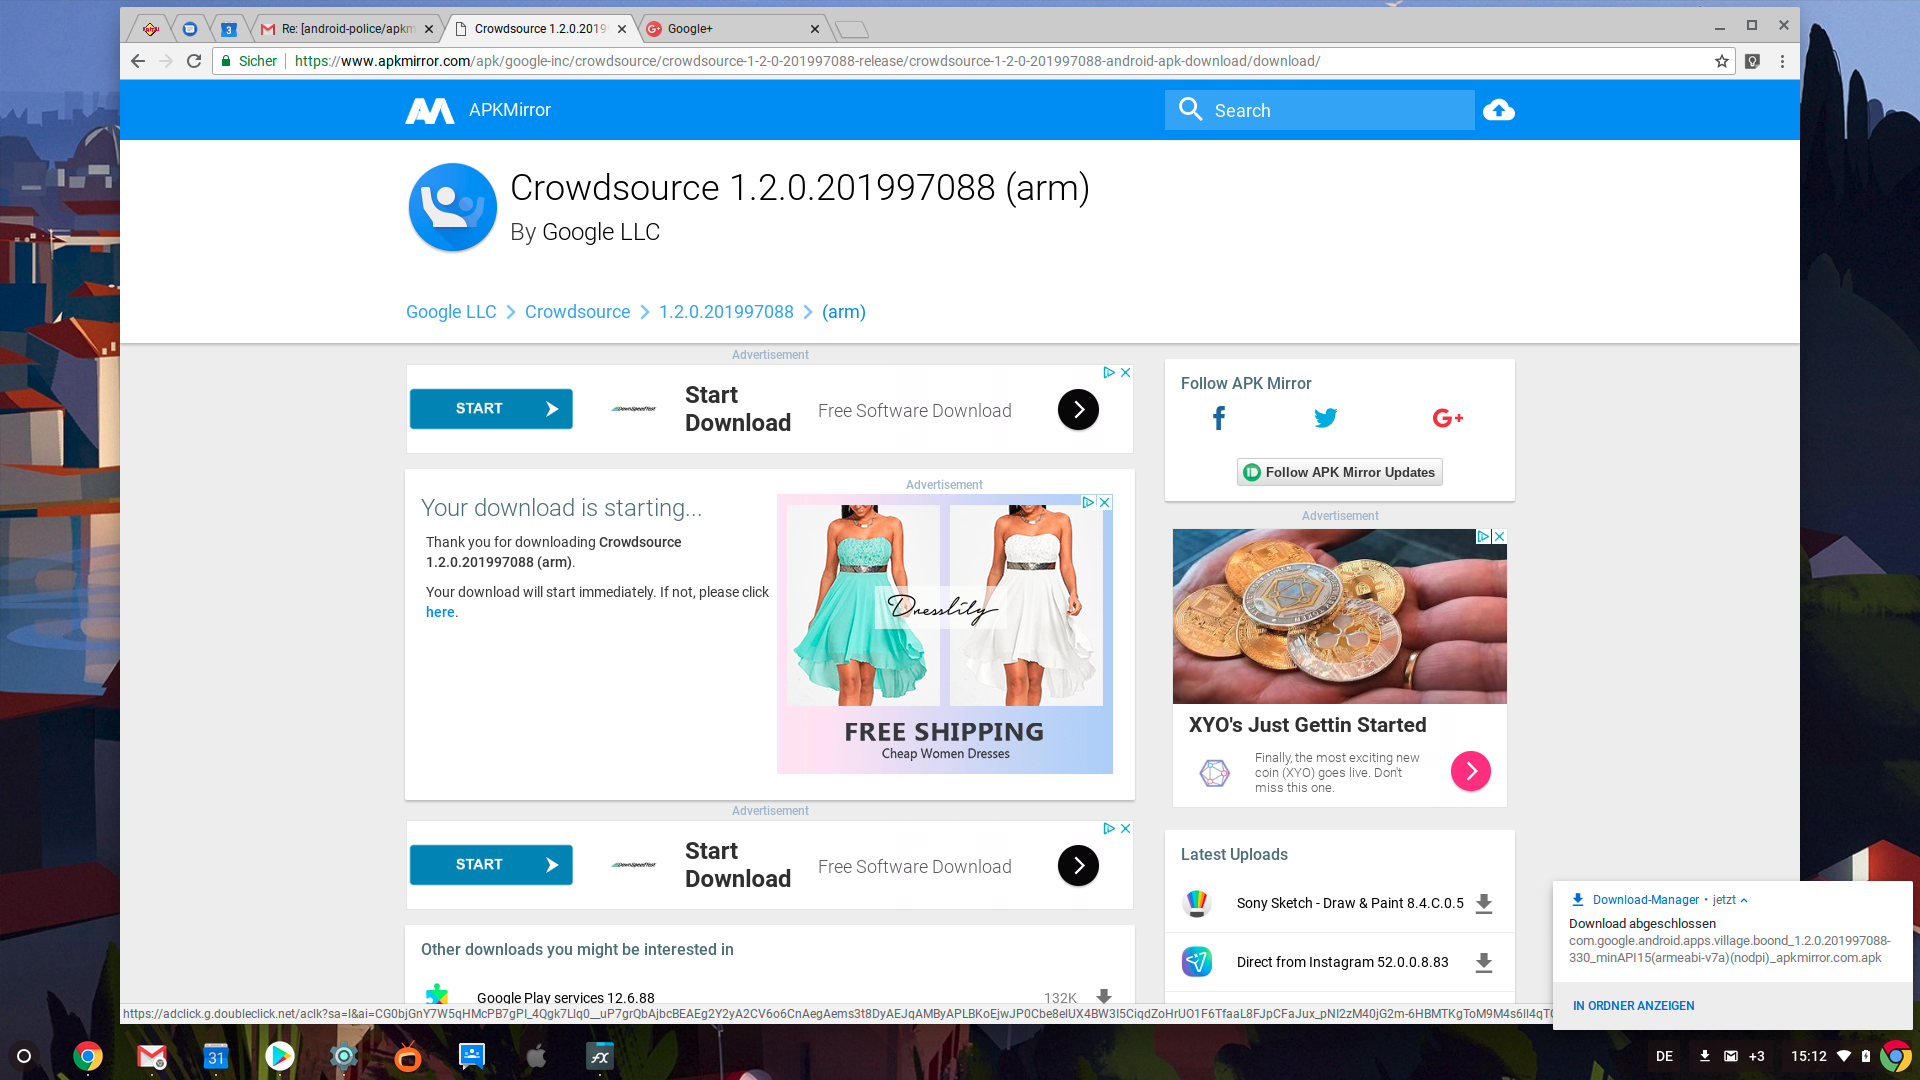Open the Chrome three-dot menu
Image resolution: width=1920 pixels, height=1080 pixels.
pyautogui.click(x=1782, y=61)
